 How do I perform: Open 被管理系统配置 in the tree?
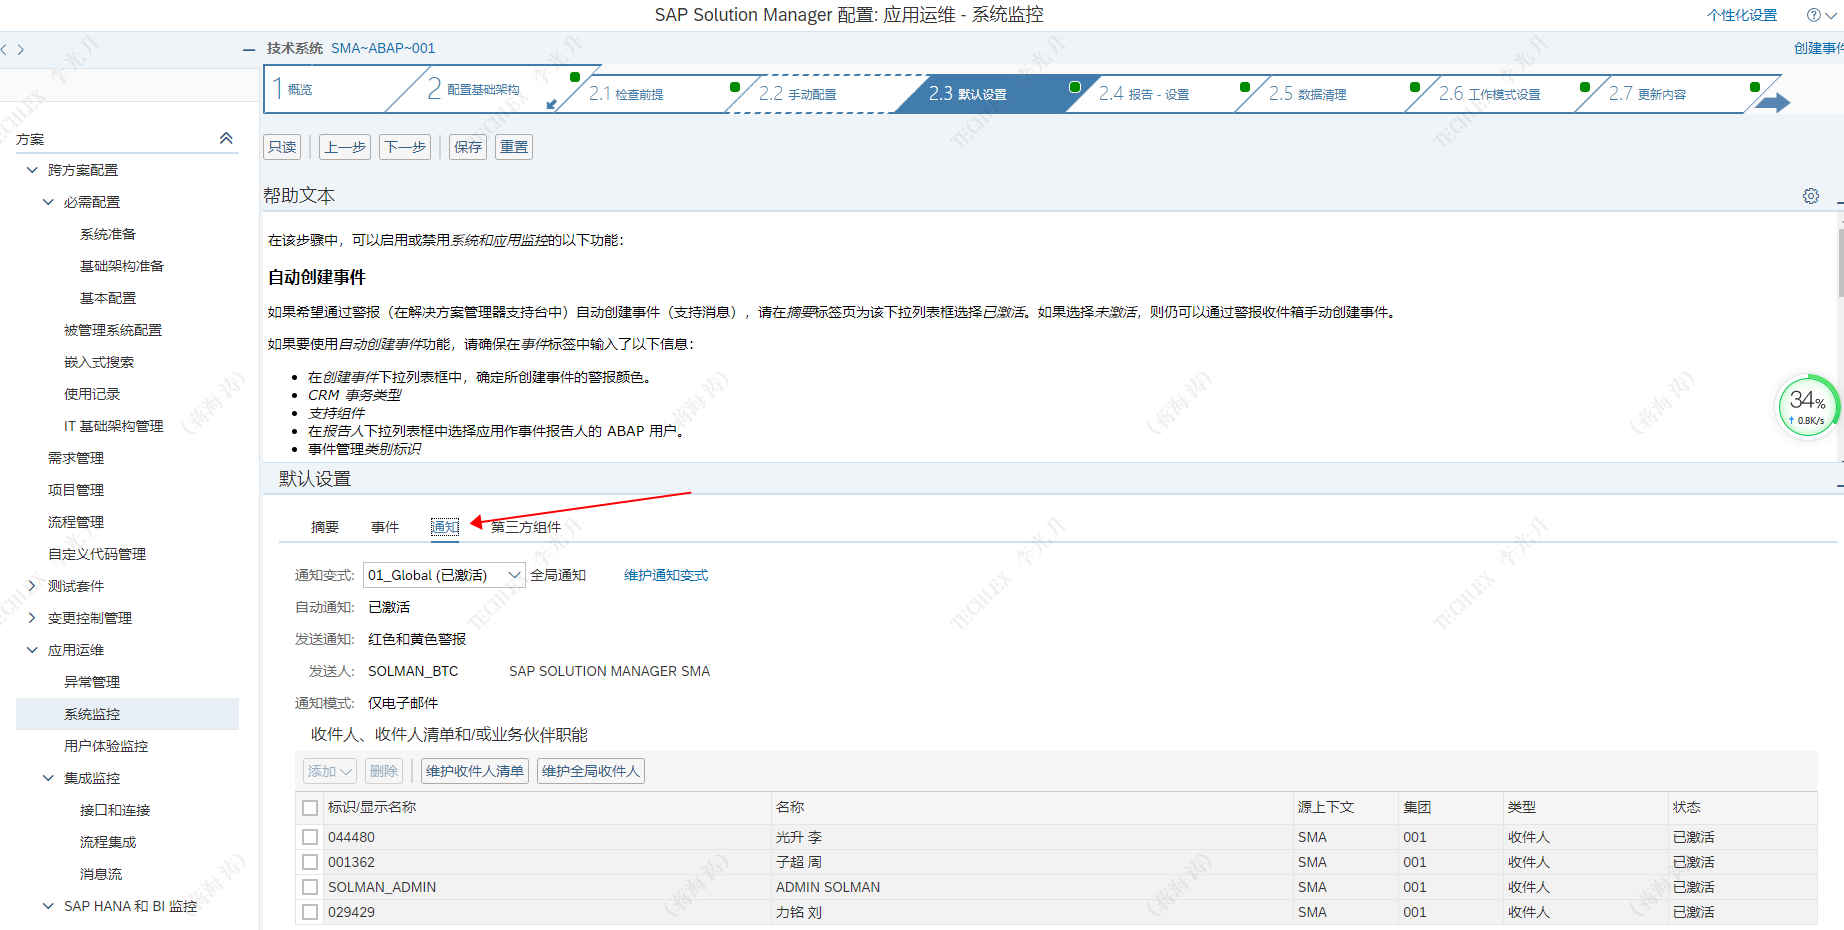point(113,330)
